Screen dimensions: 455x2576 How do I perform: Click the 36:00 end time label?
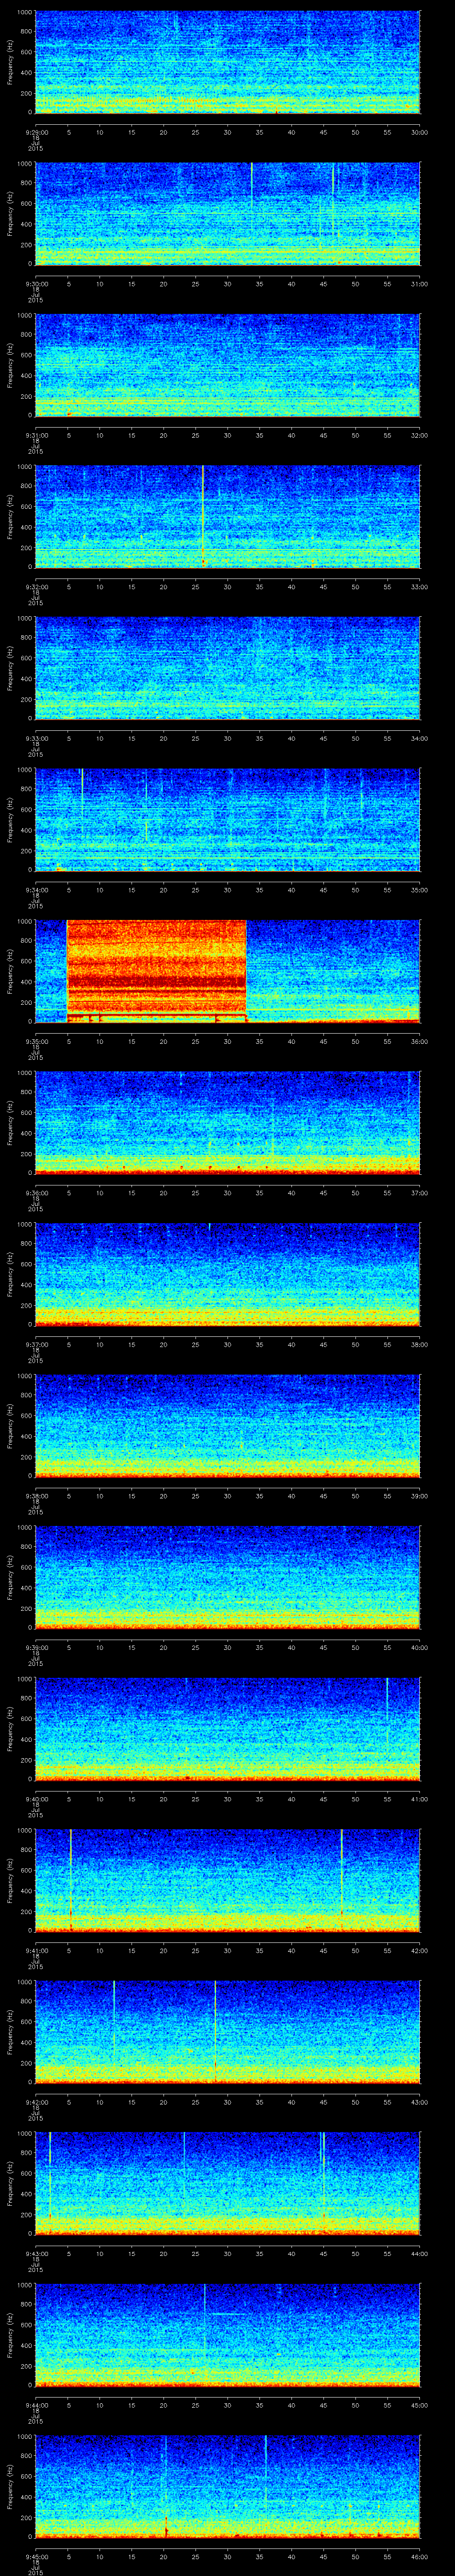(420, 1041)
